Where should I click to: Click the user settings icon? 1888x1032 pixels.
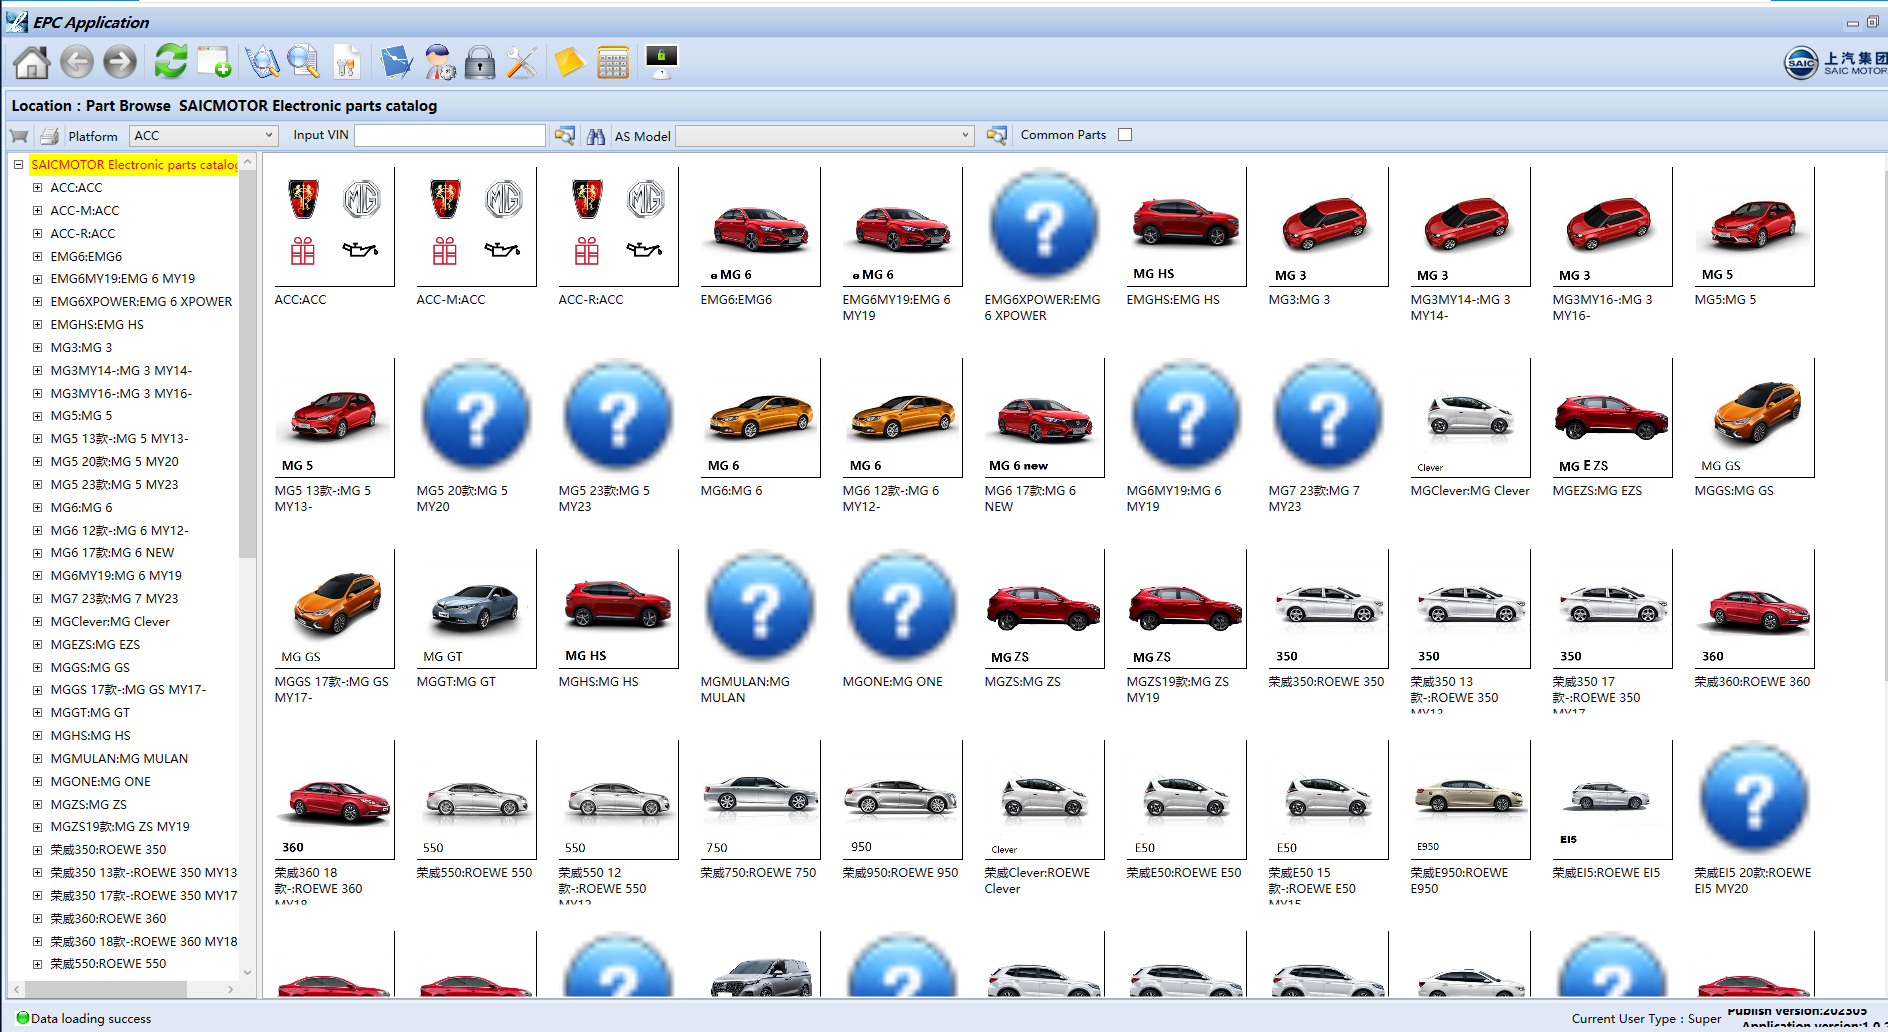pyautogui.click(x=439, y=63)
